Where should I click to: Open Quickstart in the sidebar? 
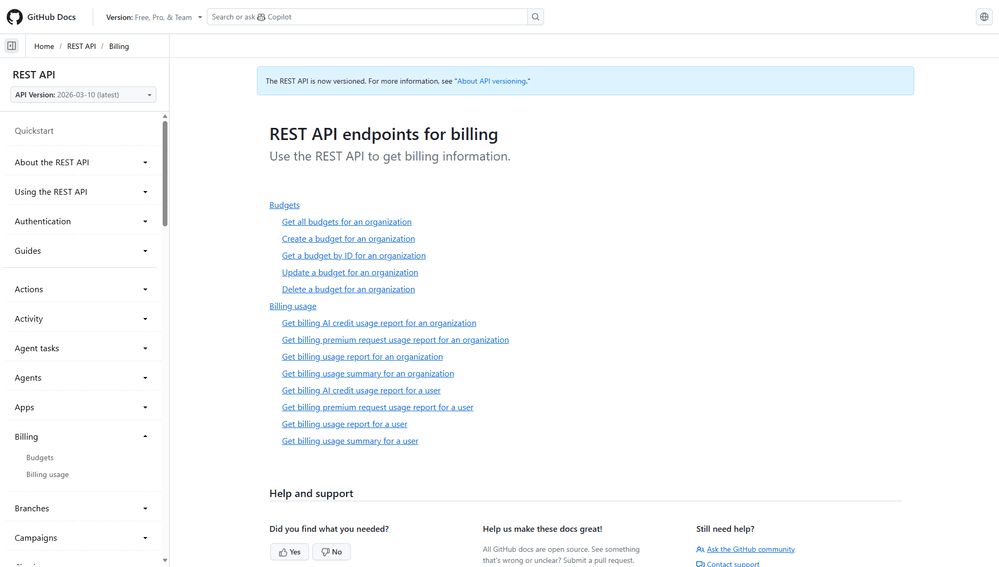tap(34, 131)
